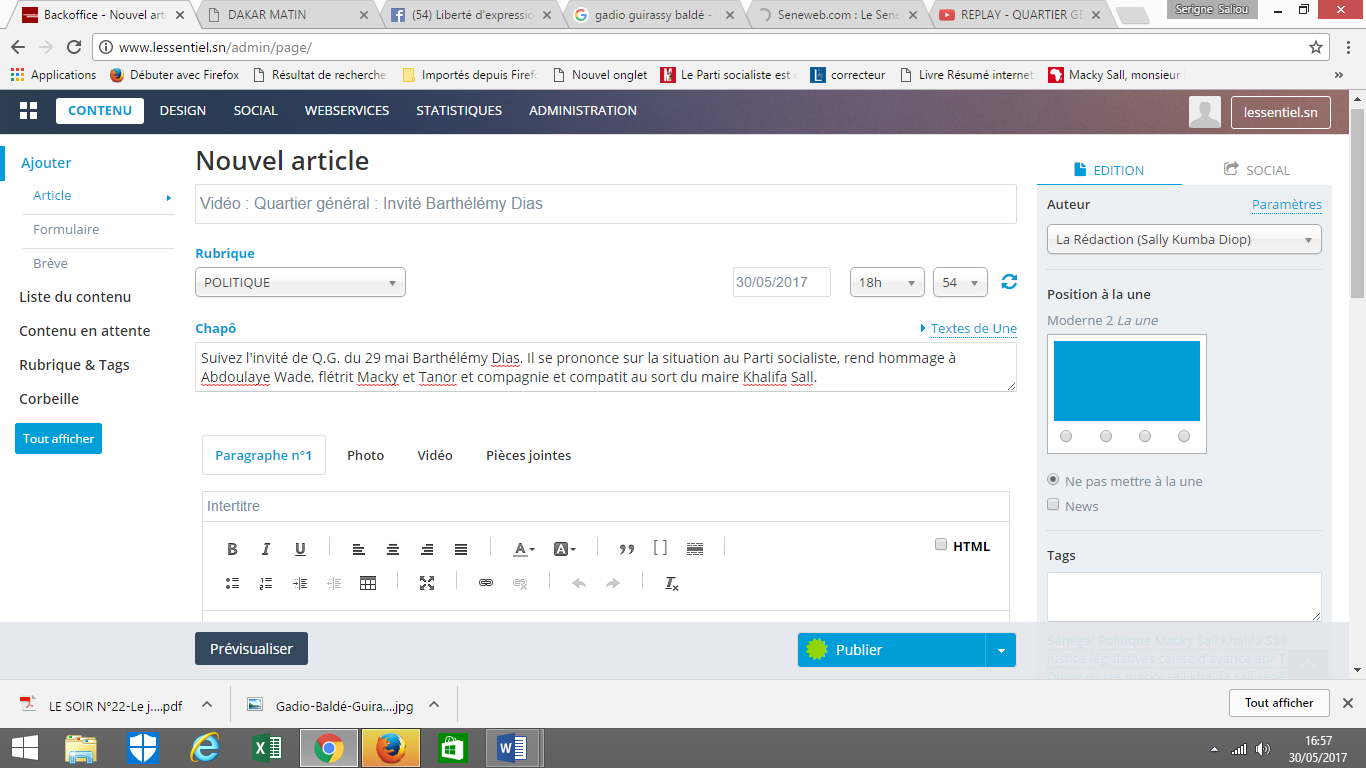Select the 'Ne pas mettre à la une' option
Viewport: 1366px width, 768px height.
1053,480
